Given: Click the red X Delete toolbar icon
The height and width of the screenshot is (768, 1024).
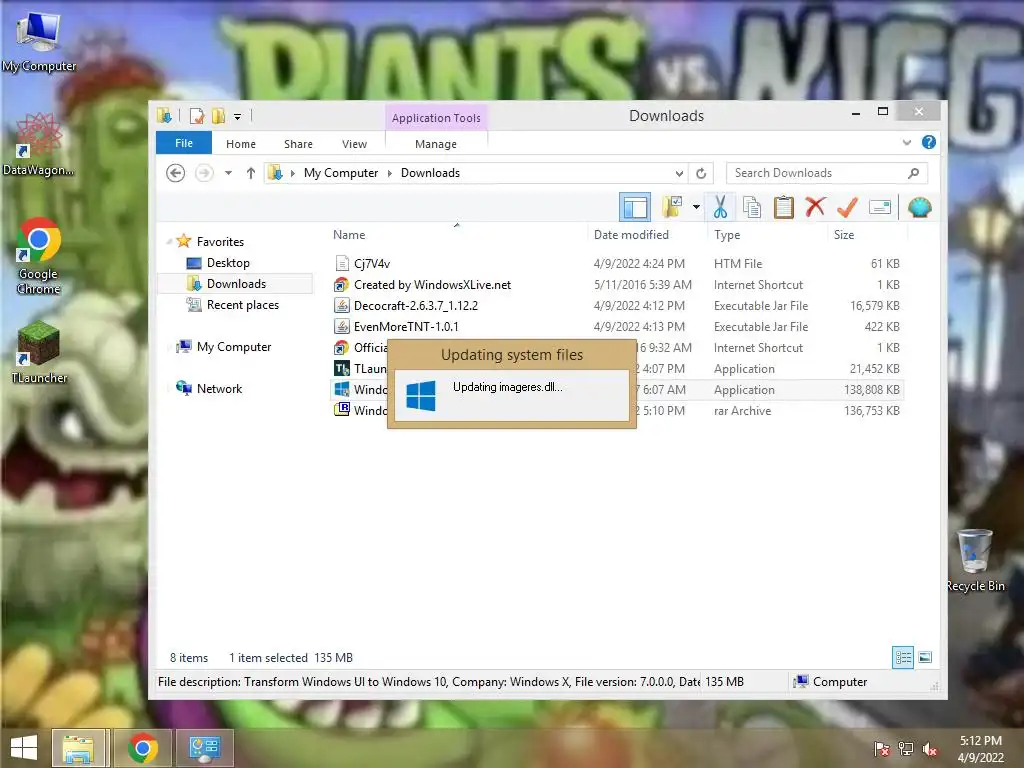Looking at the screenshot, I should [815, 207].
